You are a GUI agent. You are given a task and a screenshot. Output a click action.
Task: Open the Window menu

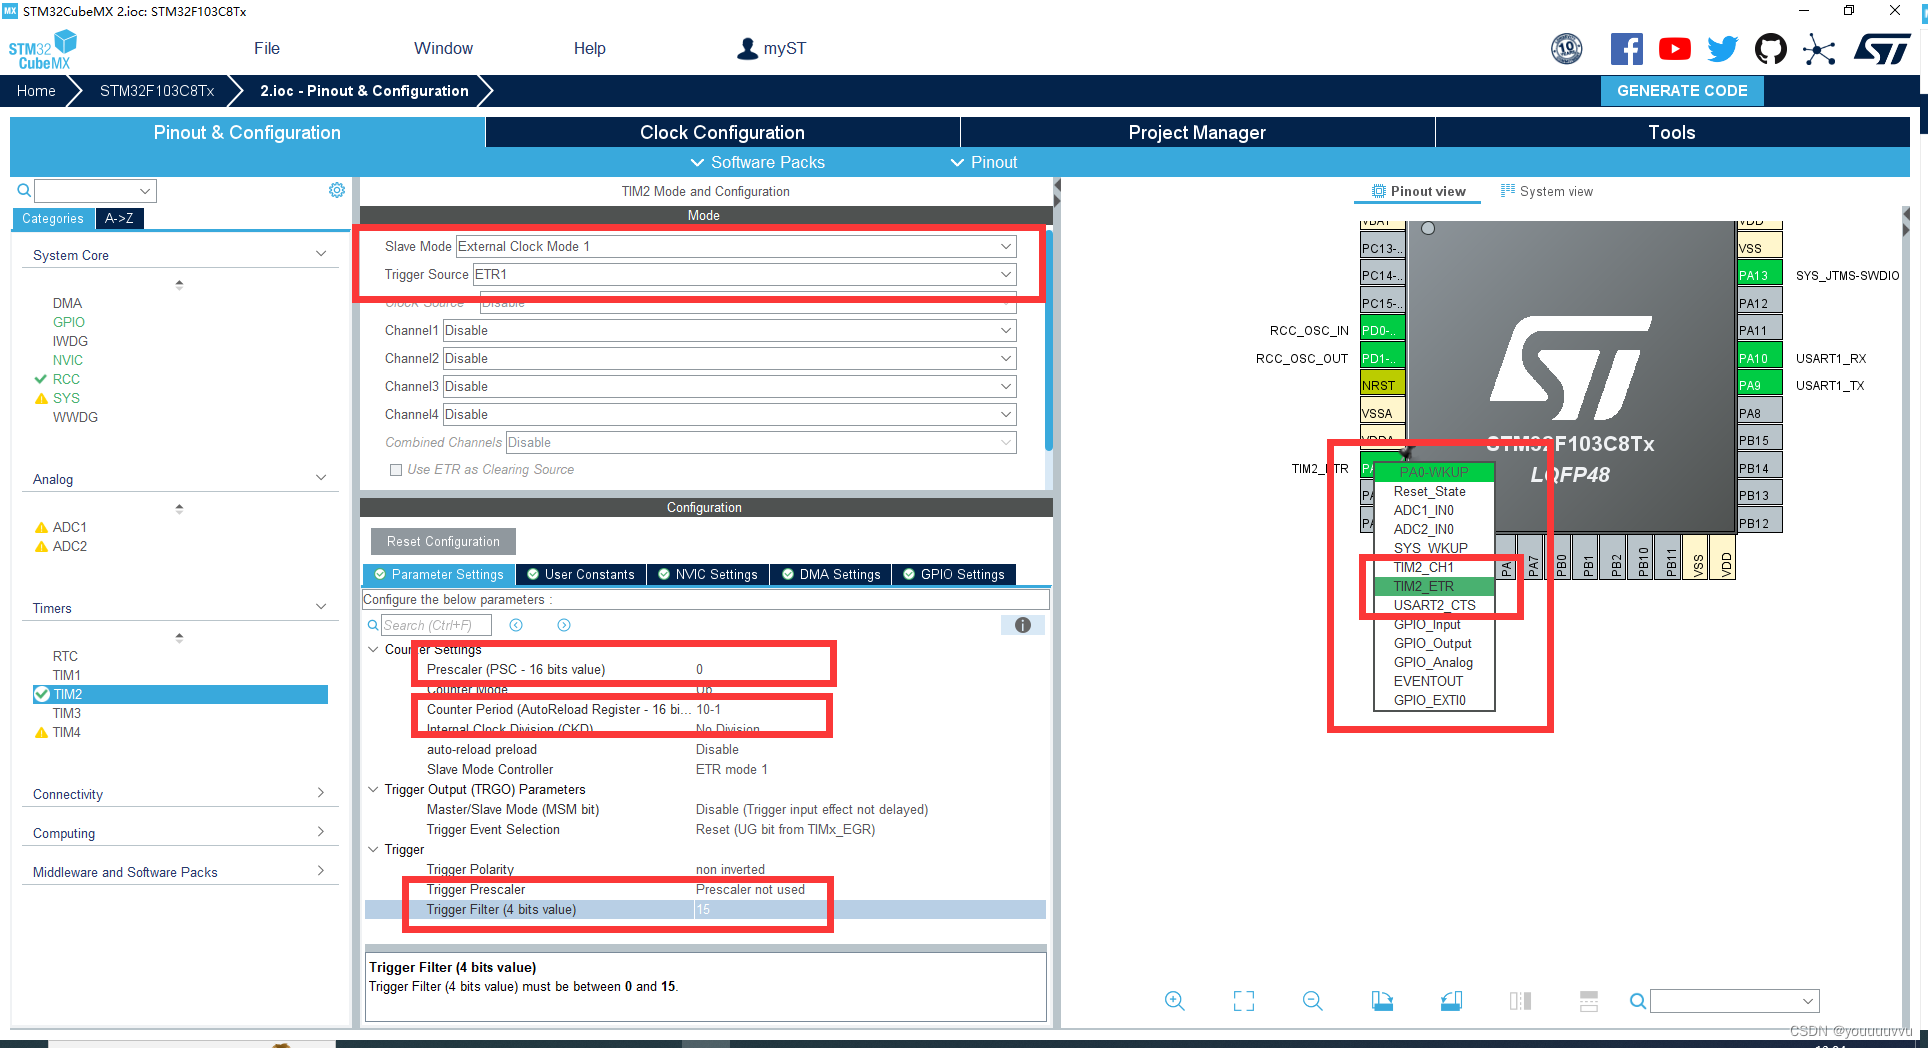coord(443,48)
